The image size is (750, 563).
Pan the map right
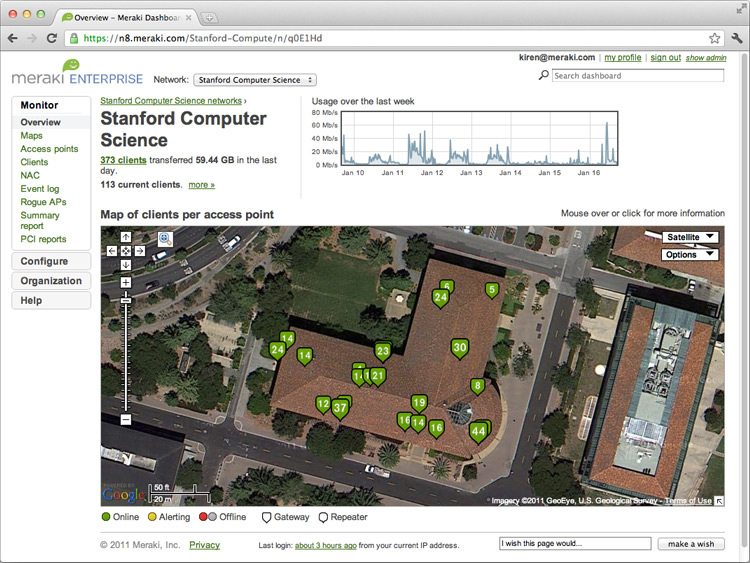coord(140,251)
